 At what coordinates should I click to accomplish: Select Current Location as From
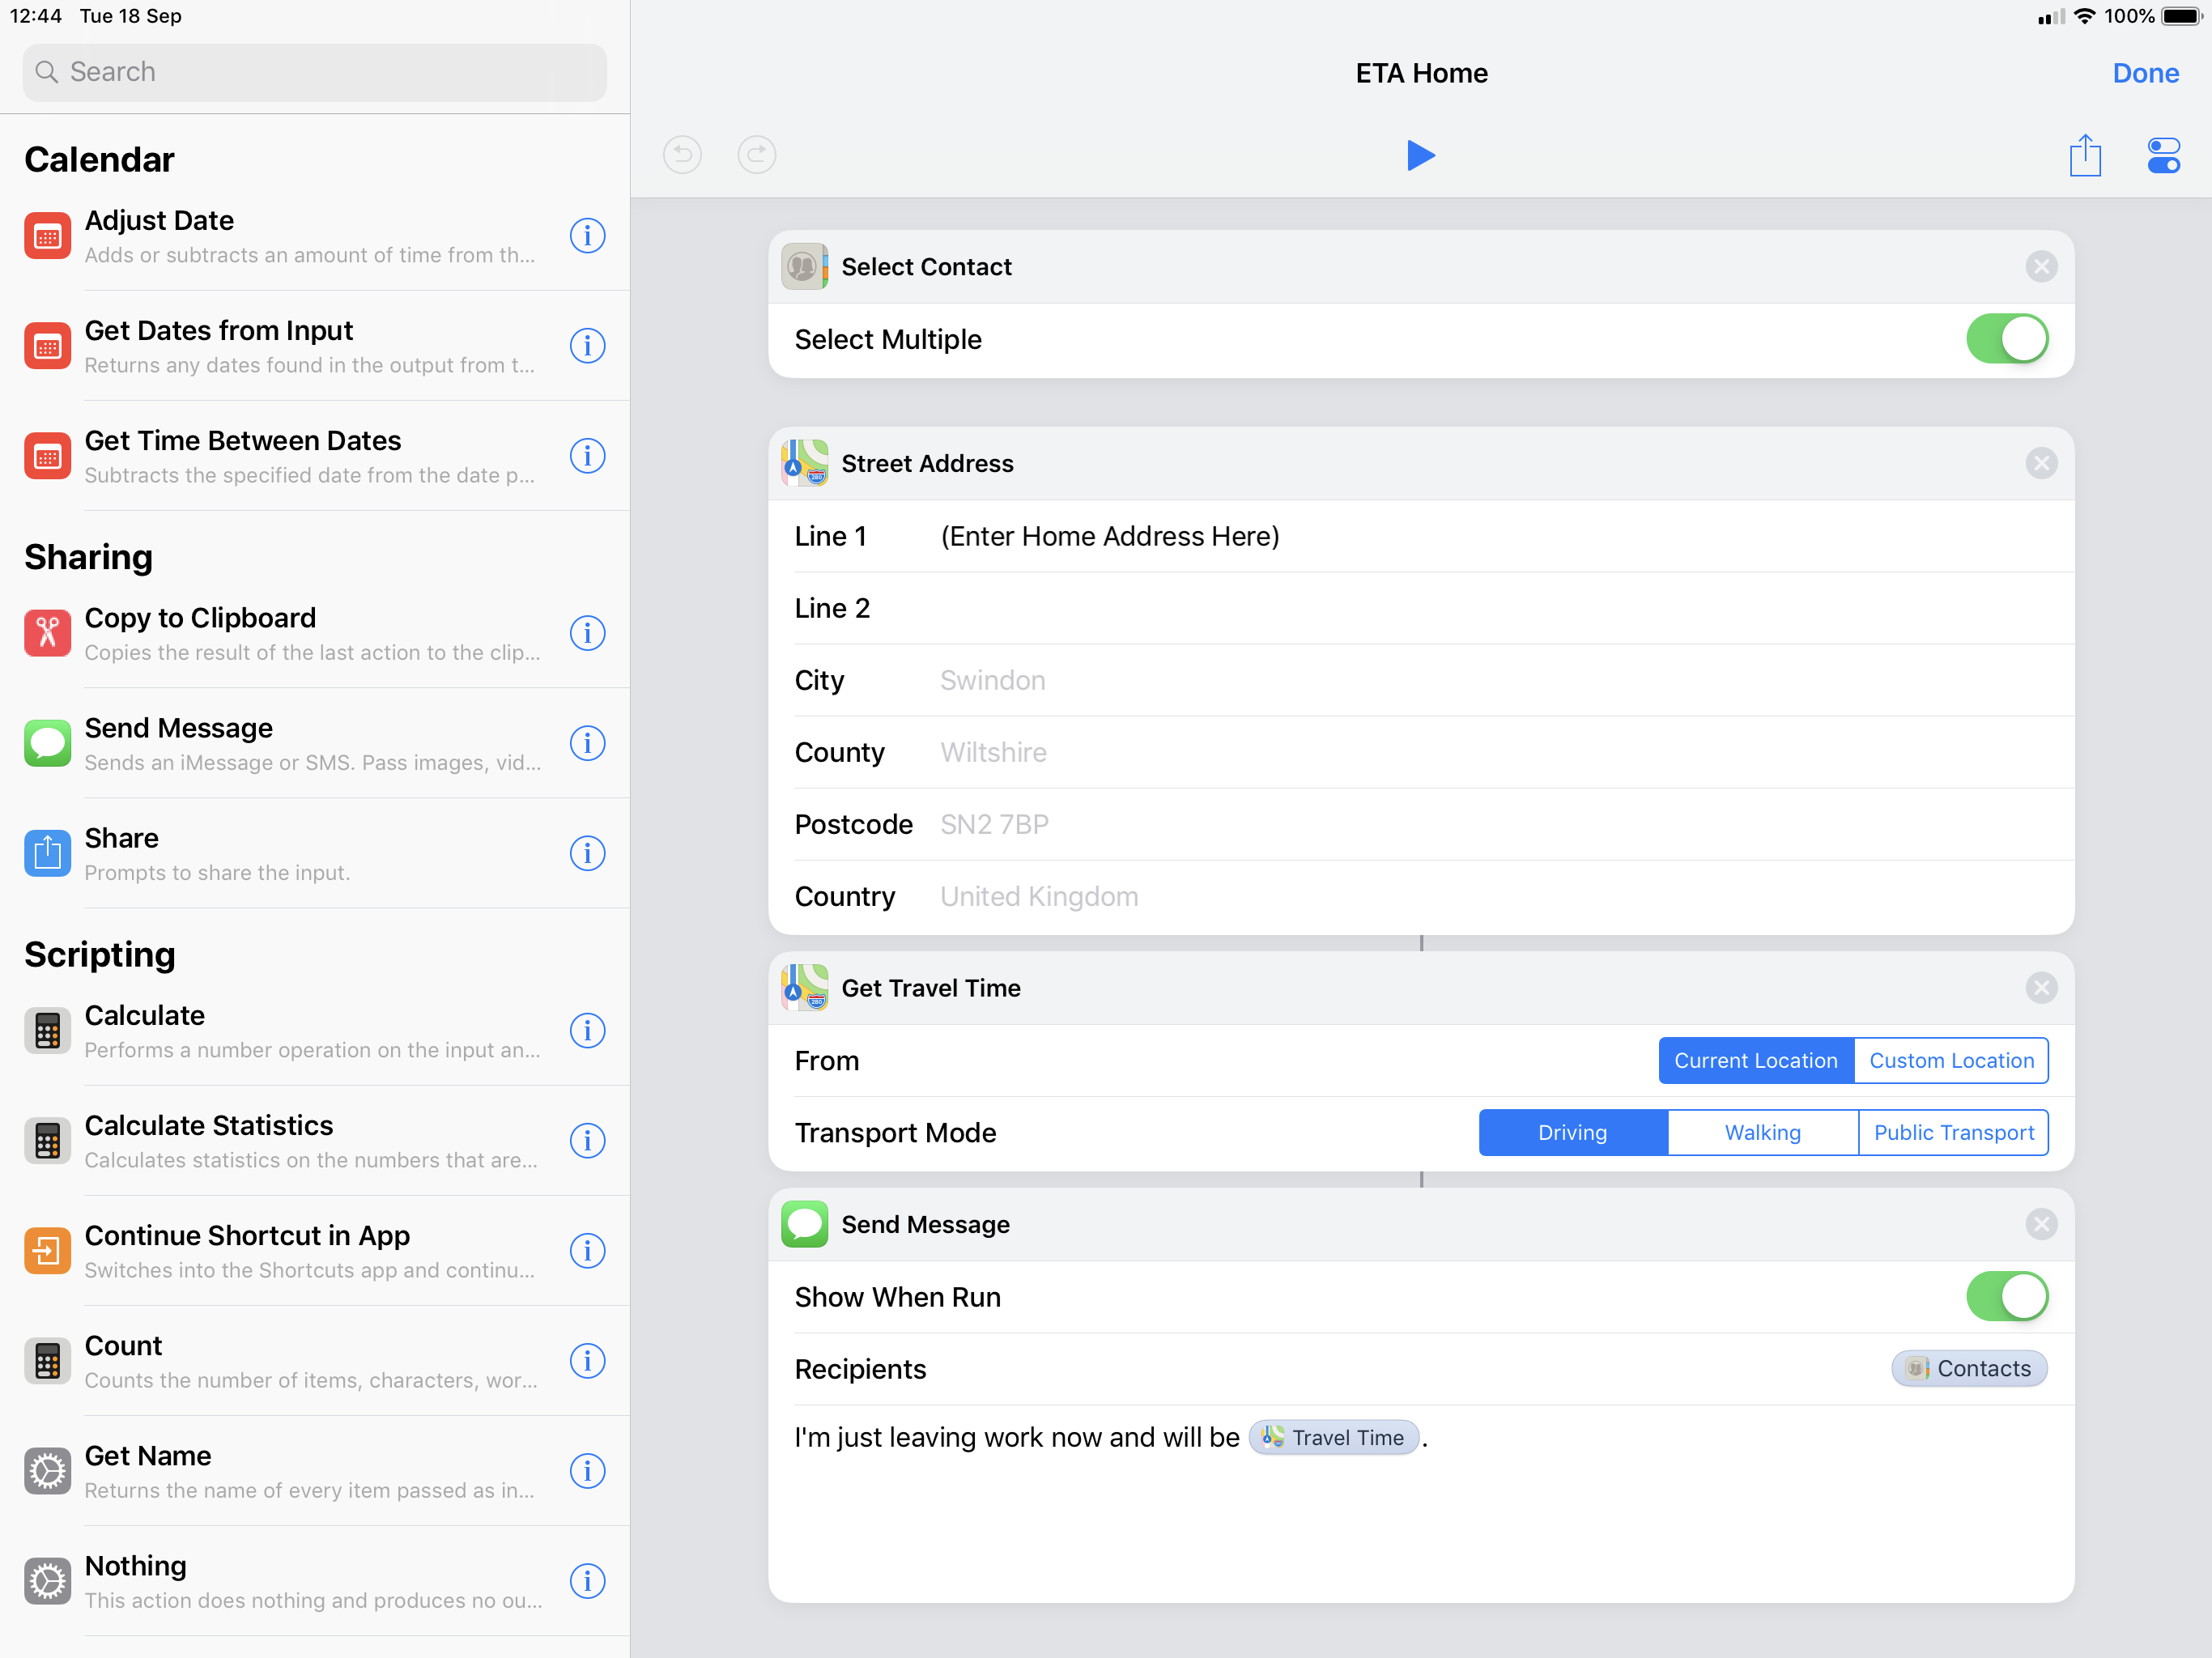[x=1756, y=1061]
